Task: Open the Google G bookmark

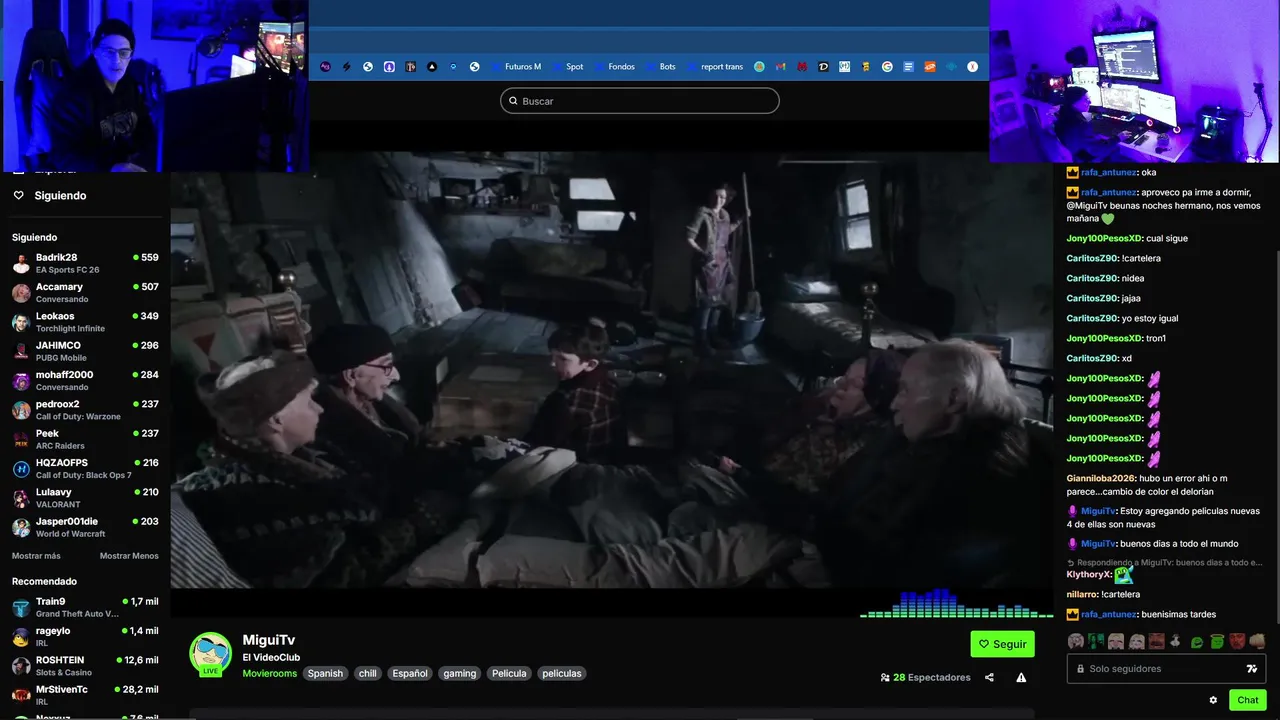Action: coord(887,67)
